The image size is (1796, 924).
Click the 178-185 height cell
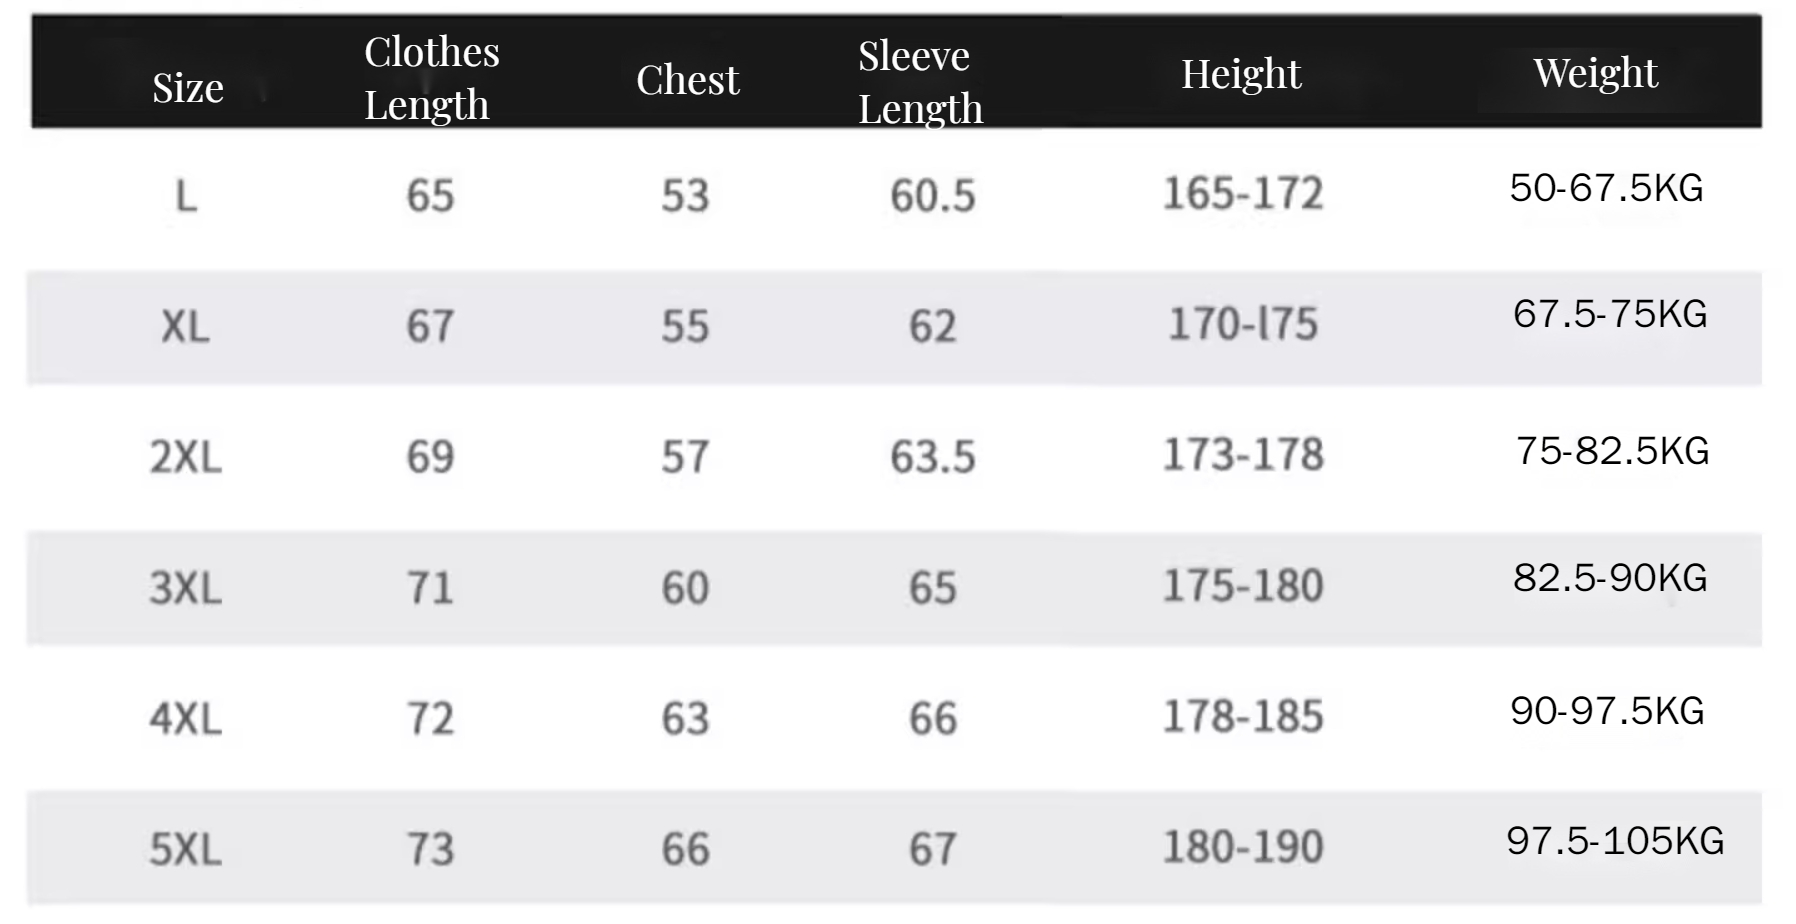pos(1243,717)
